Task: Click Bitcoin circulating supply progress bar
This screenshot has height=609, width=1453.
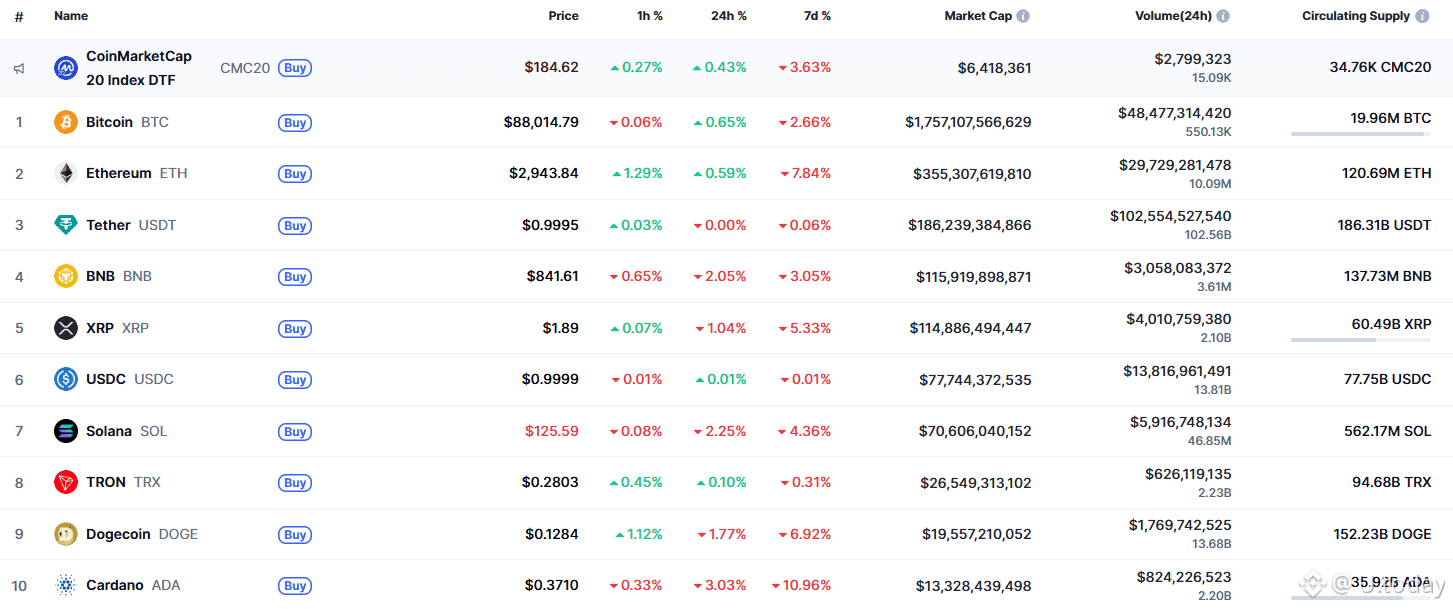Action: [x=1361, y=134]
